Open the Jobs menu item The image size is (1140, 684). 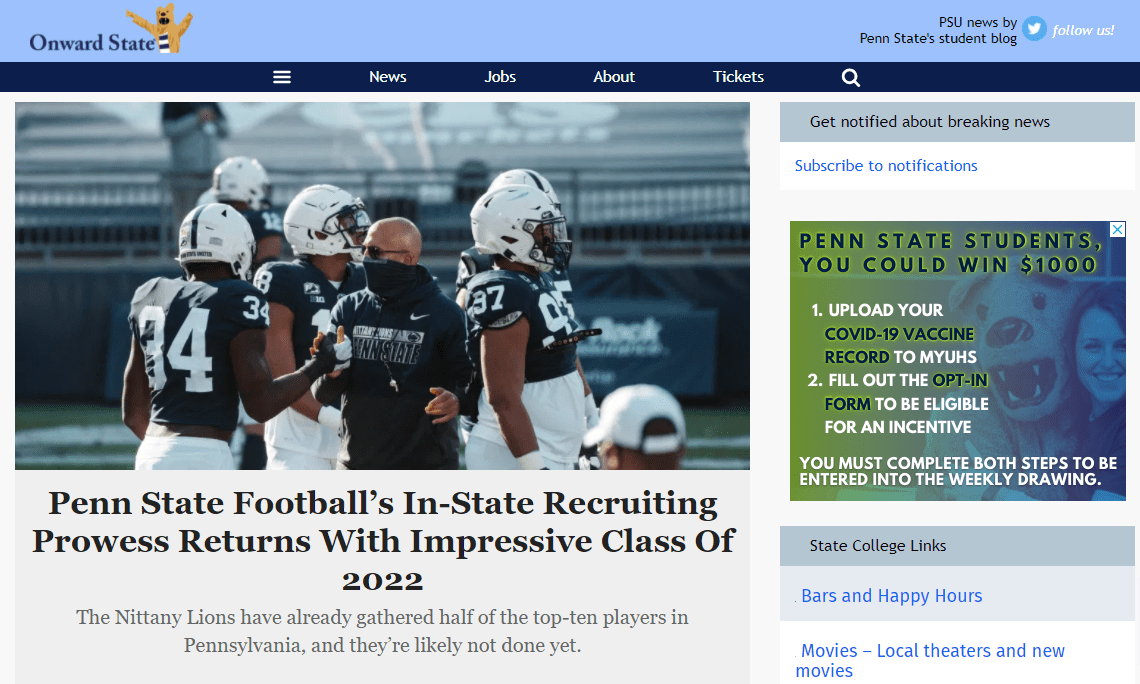[x=500, y=76]
